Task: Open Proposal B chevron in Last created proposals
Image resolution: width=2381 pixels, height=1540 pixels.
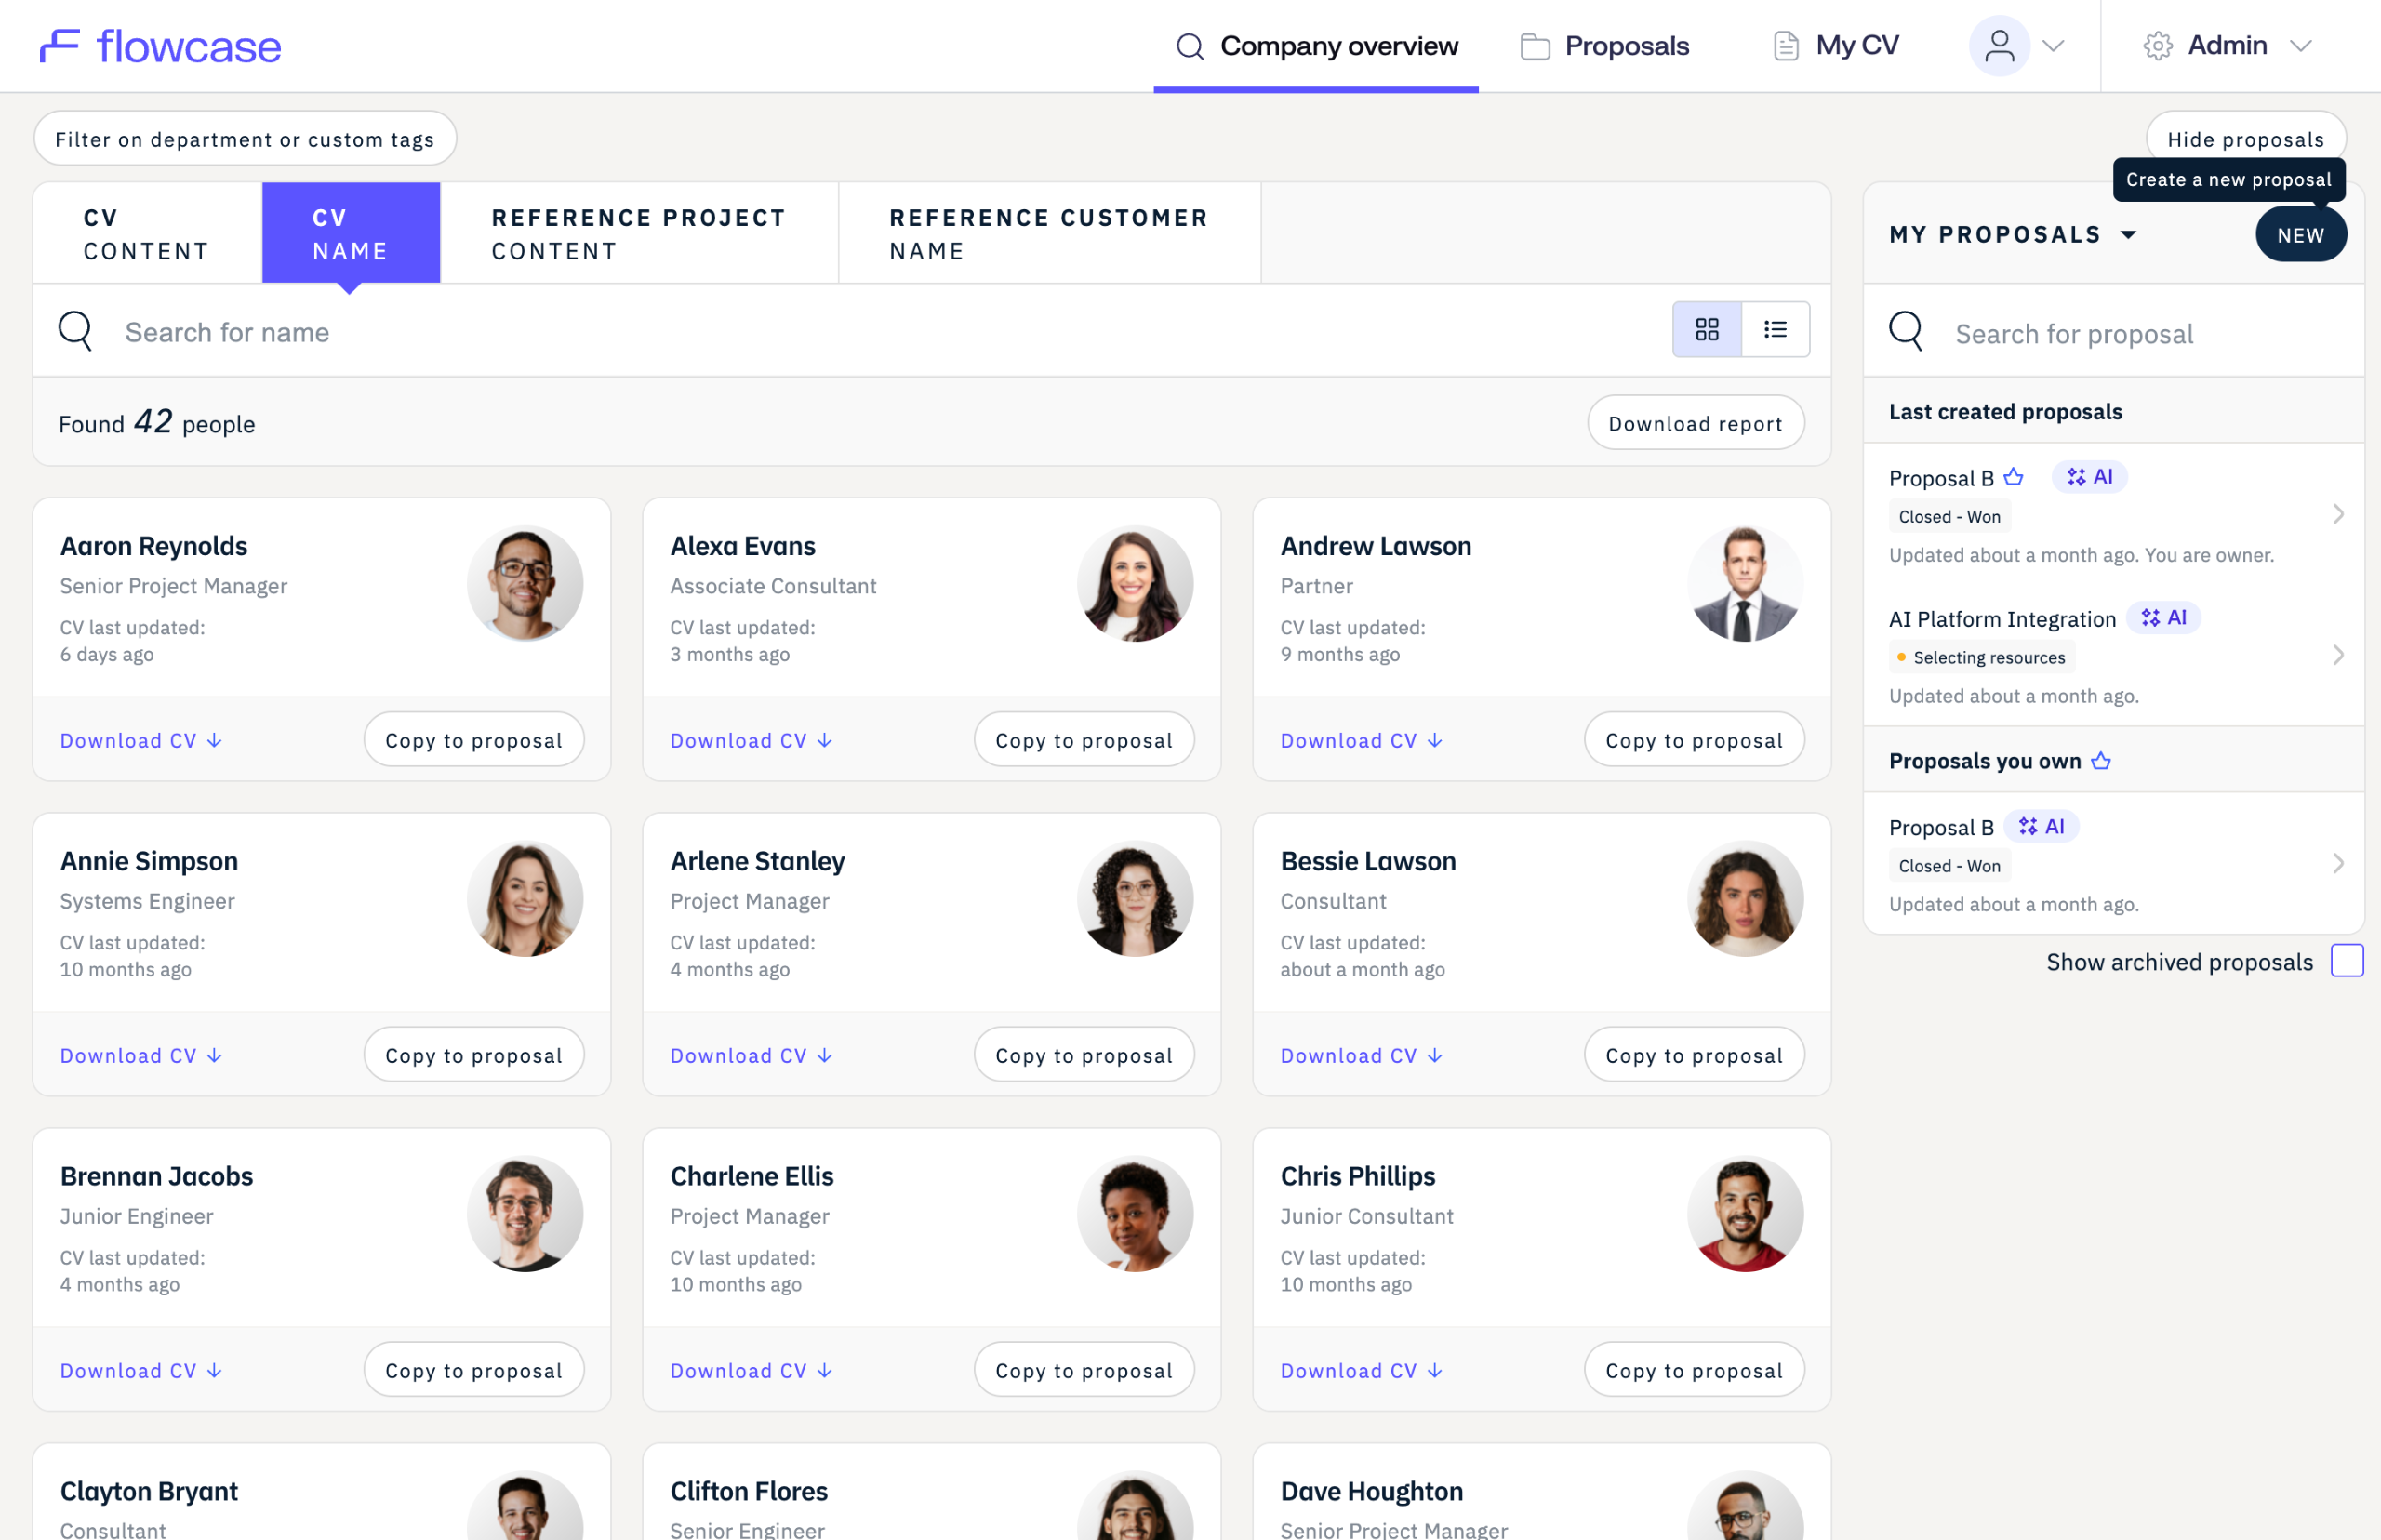Action: click(2338, 515)
